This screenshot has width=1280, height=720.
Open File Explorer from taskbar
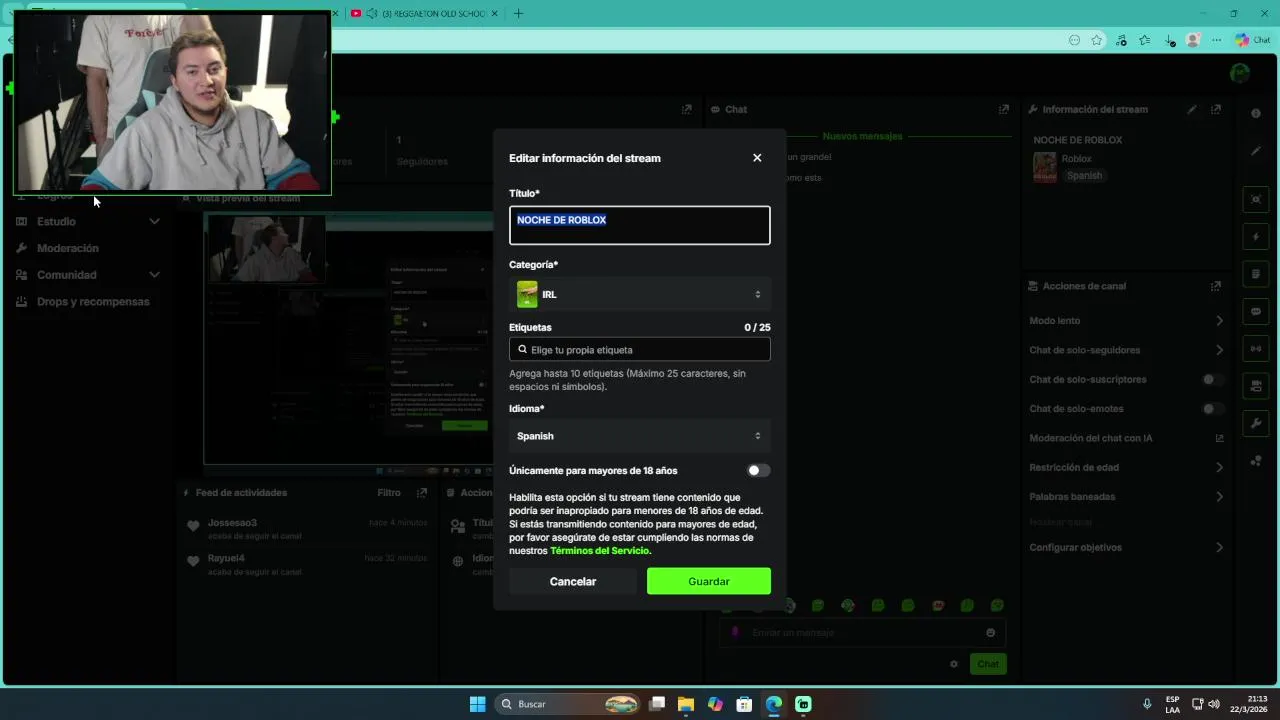coord(686,704)
